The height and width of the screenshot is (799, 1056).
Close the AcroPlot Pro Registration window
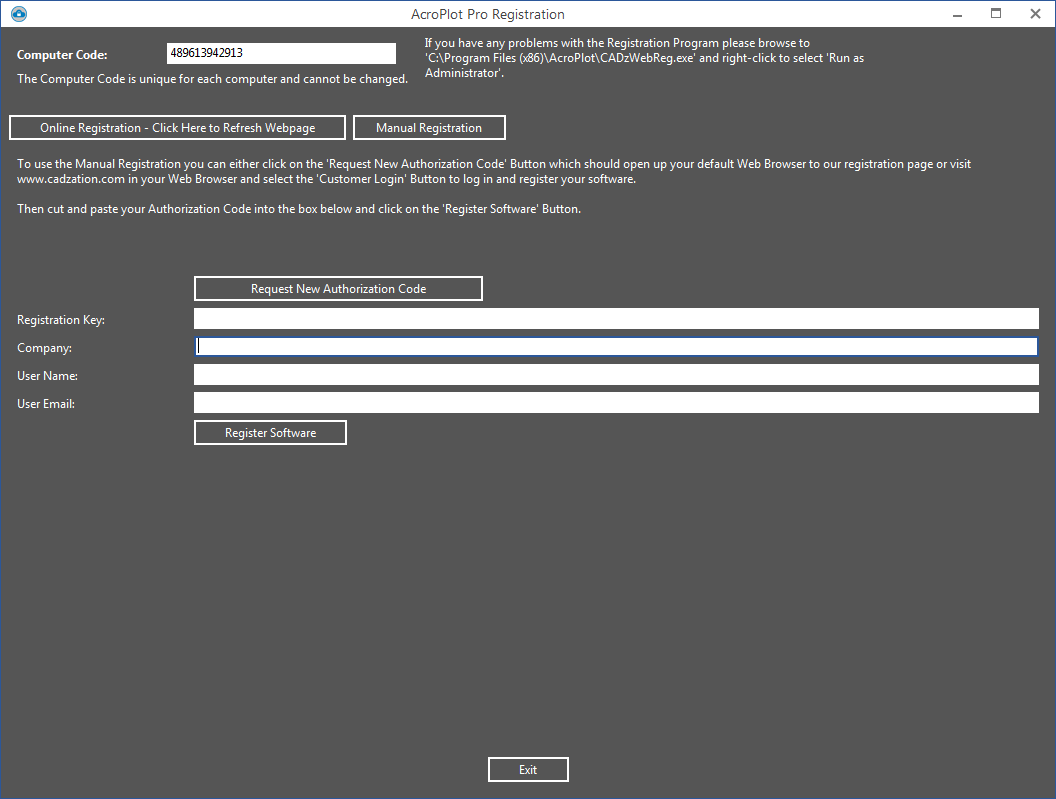[1035, 13]
